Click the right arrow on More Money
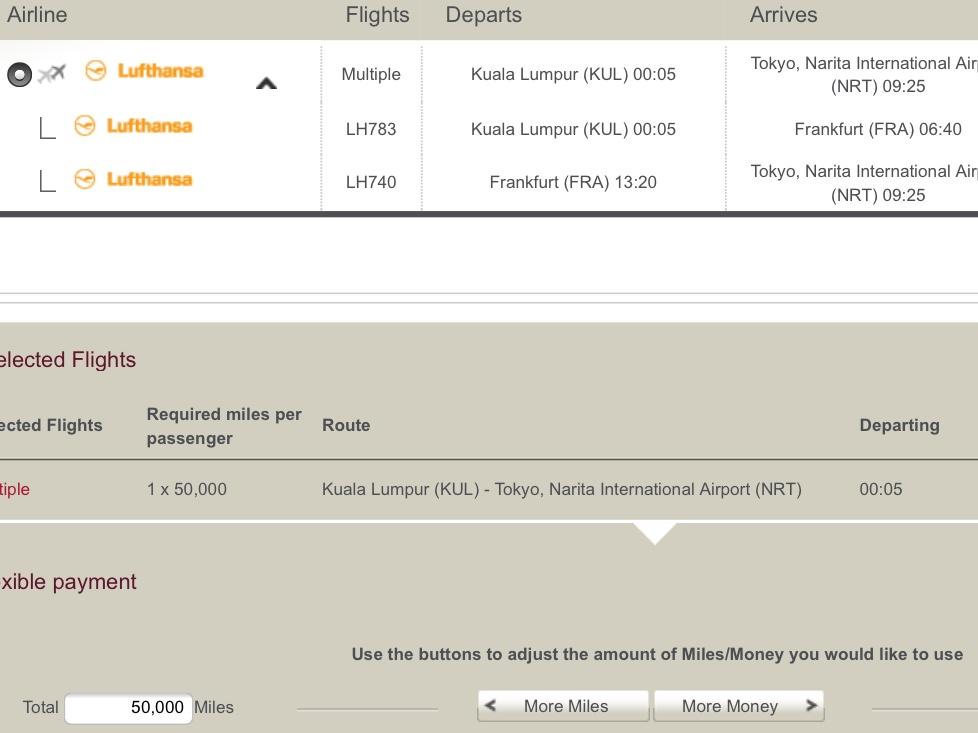The image size is (978, 733). [x=811, y=705]
